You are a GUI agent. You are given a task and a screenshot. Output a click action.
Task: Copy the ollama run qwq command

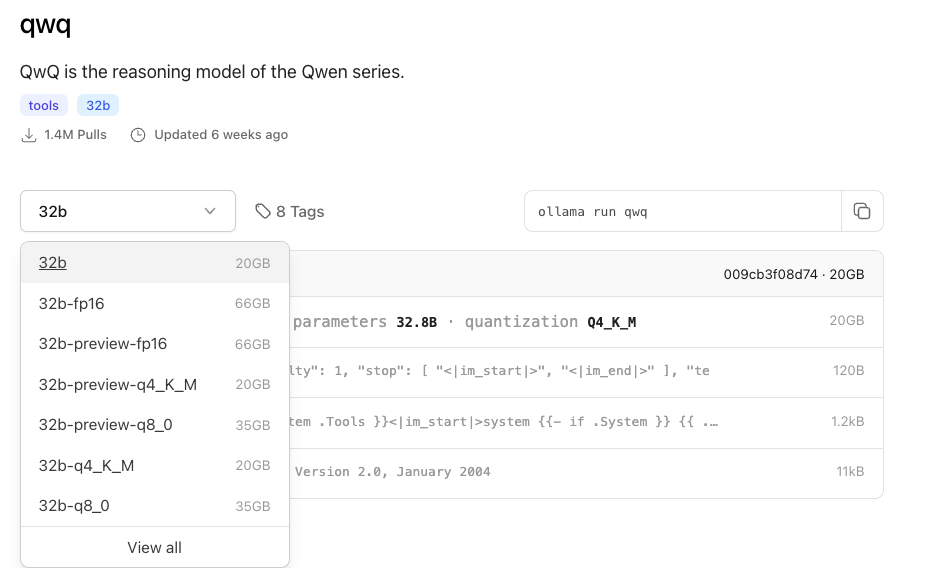862,211
